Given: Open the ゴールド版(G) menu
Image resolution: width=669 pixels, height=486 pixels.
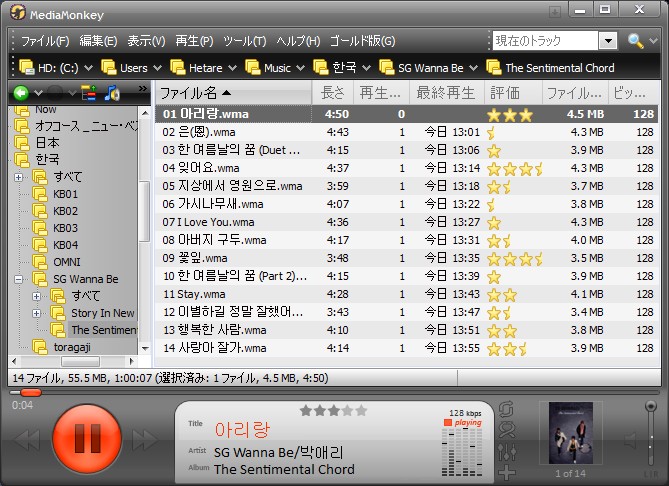Looking at the screenshot, I should point(363,41).
